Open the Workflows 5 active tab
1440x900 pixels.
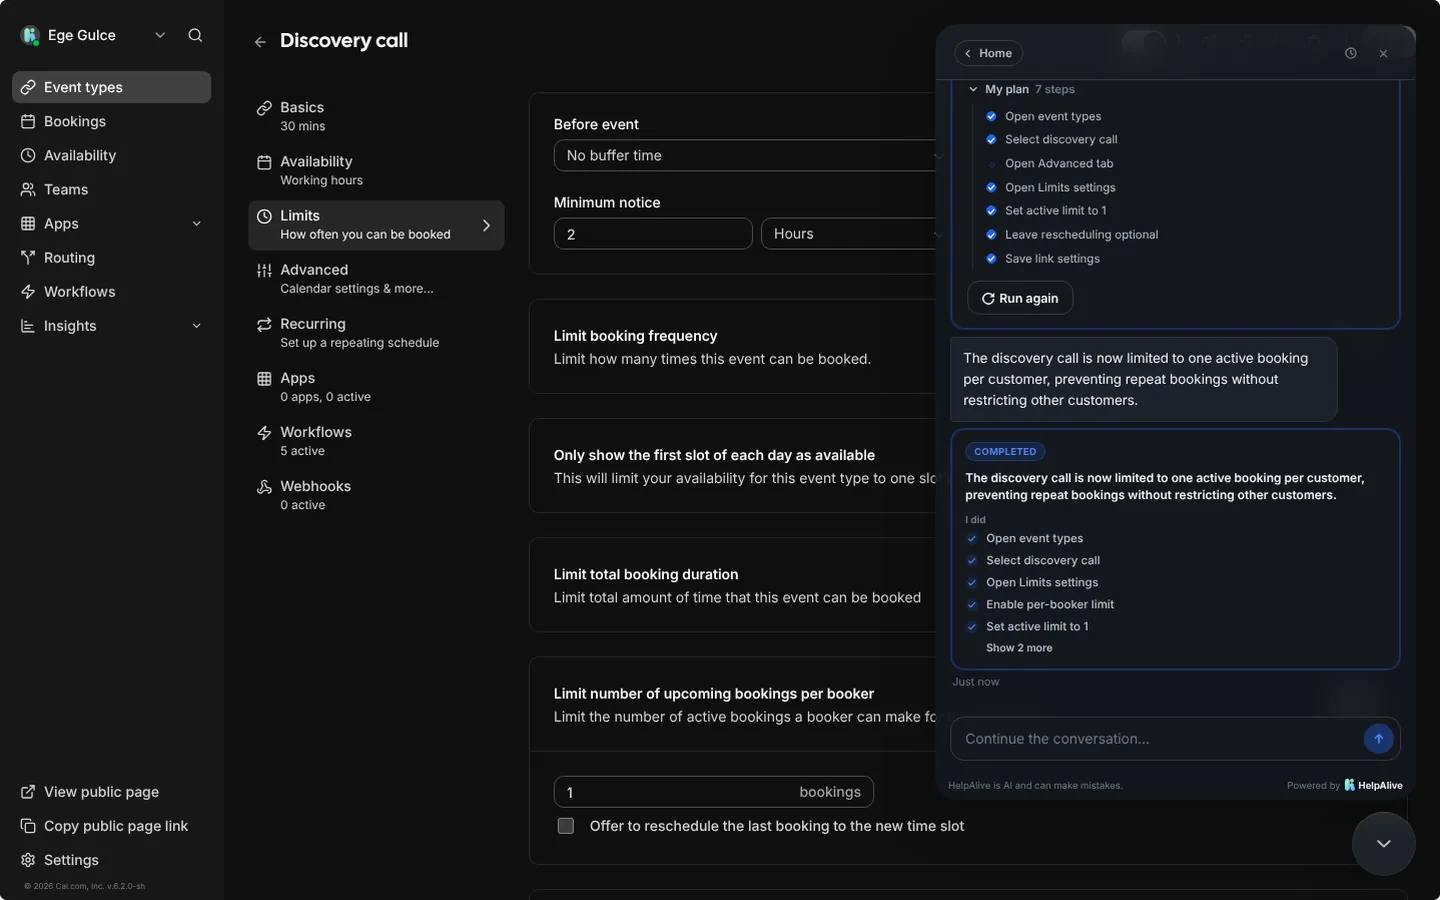[376, 440]
